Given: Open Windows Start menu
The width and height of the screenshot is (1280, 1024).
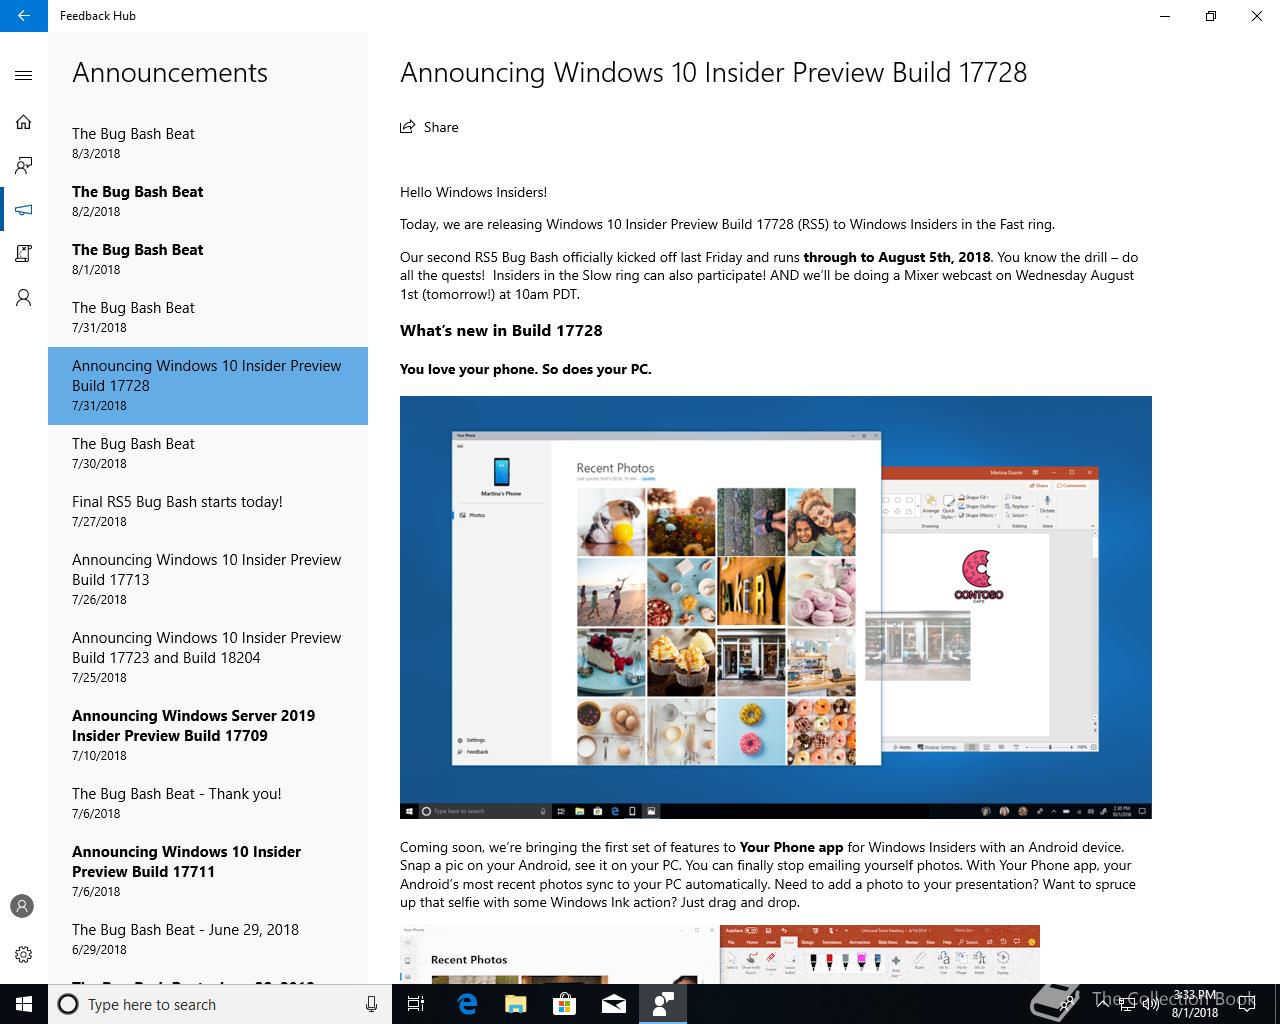Looking at the screenshot, I should tap(24, 1004).
